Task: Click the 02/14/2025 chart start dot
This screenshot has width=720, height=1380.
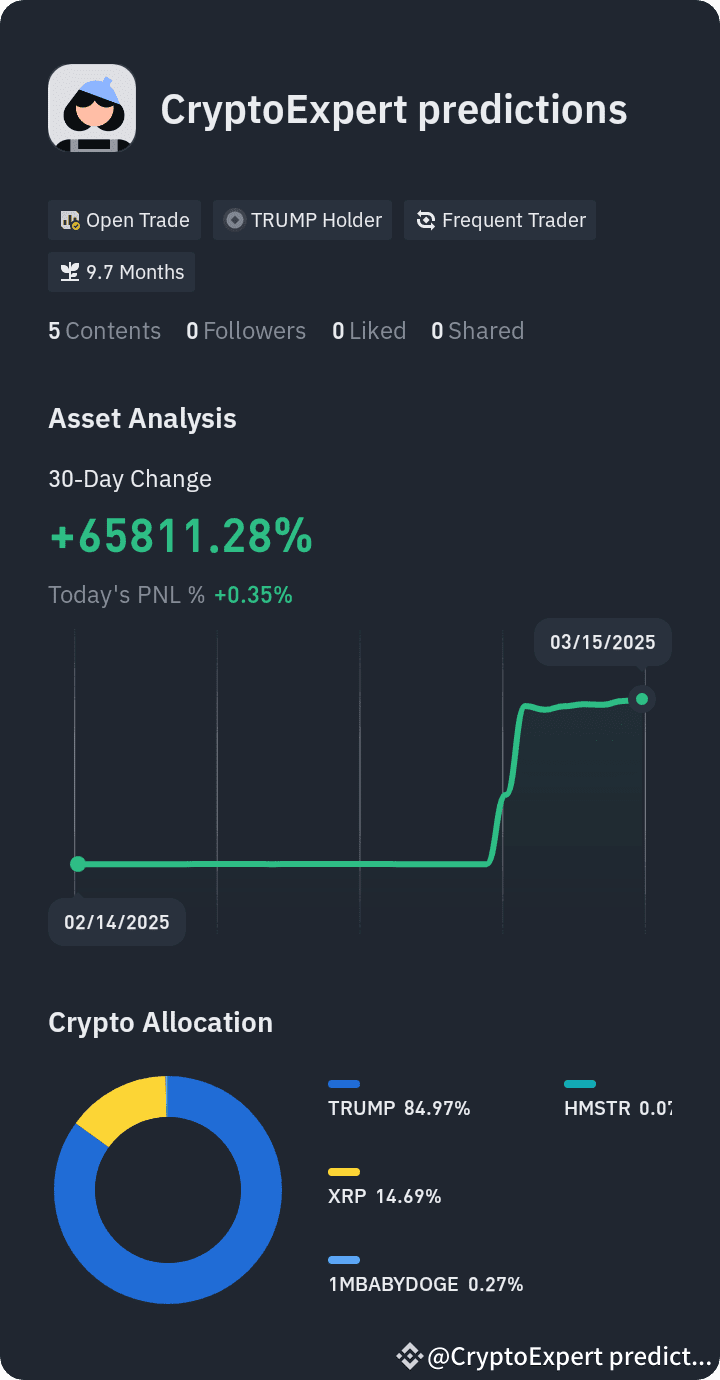Action: pyautogui.click(x=78, y=864)
